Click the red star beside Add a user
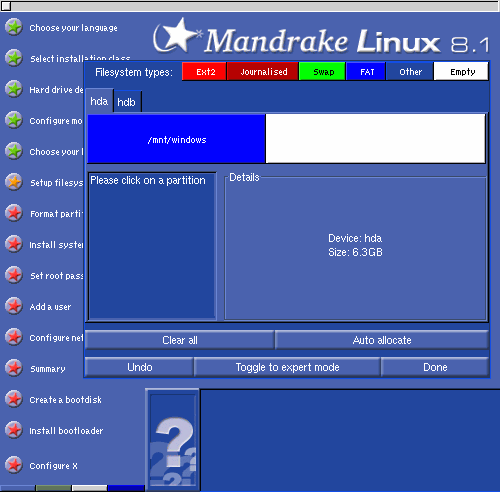 [x=14, y=306]
